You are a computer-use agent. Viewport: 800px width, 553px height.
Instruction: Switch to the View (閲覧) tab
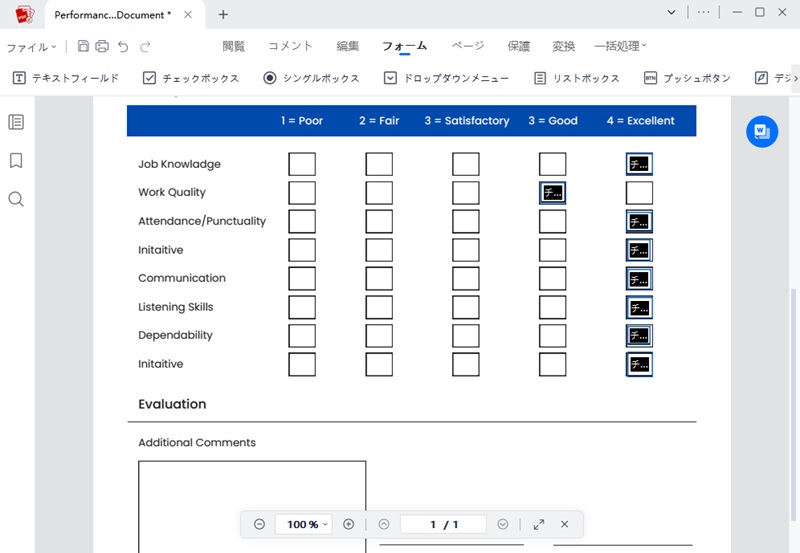click(x=234, y=46)
